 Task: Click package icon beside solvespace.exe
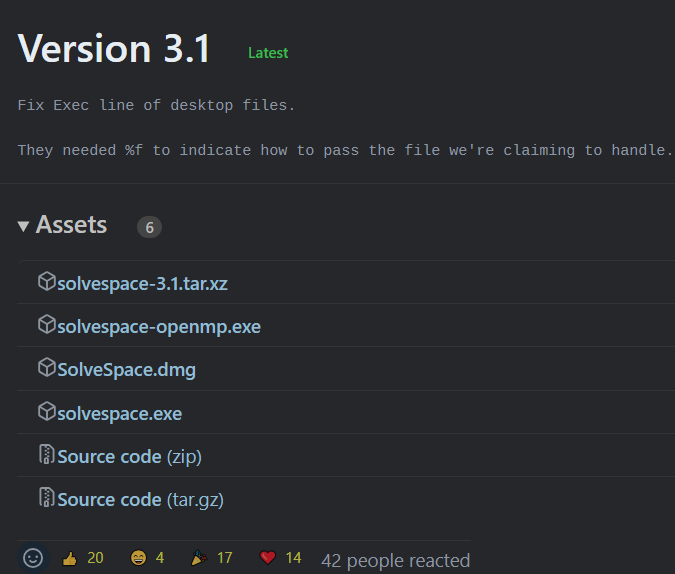click(46, 411)
